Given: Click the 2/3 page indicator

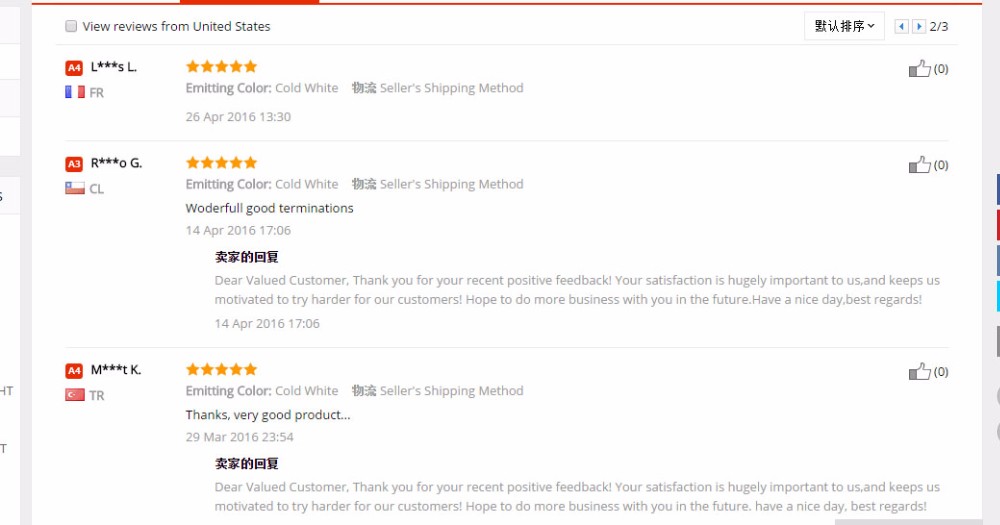Looking at the screenshot, I should (939, 26).
